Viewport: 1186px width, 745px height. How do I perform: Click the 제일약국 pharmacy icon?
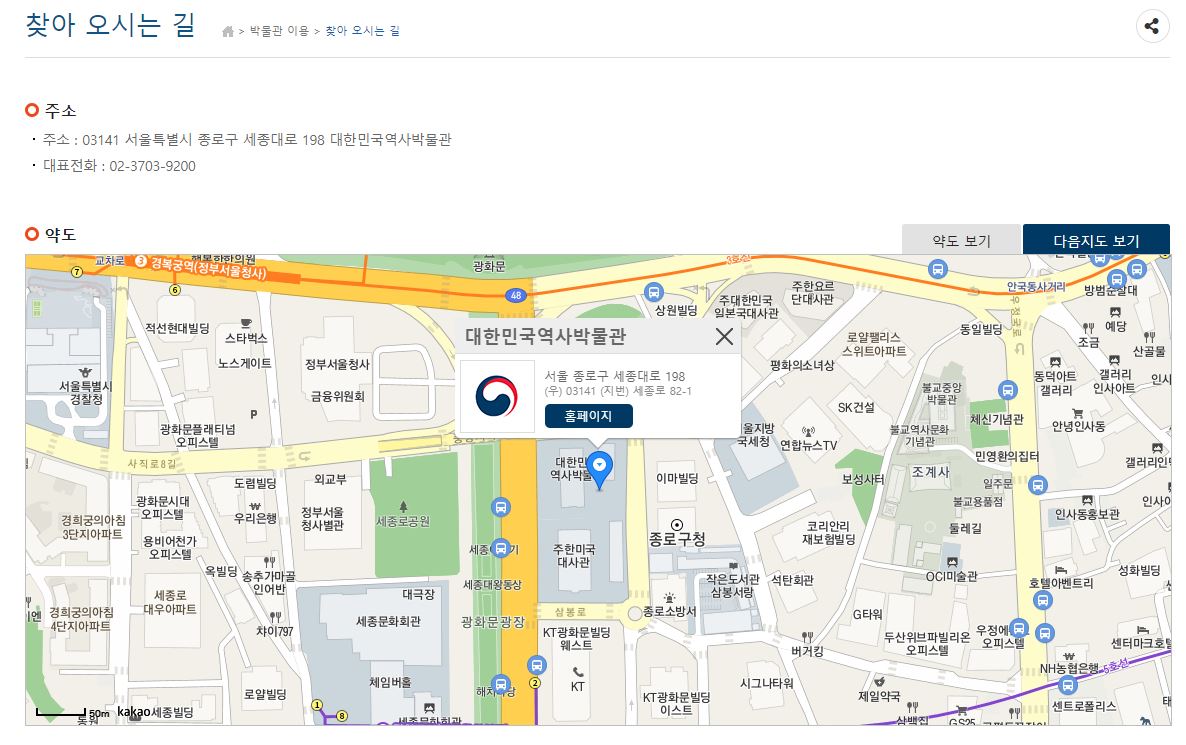click(x=879, y=681)
